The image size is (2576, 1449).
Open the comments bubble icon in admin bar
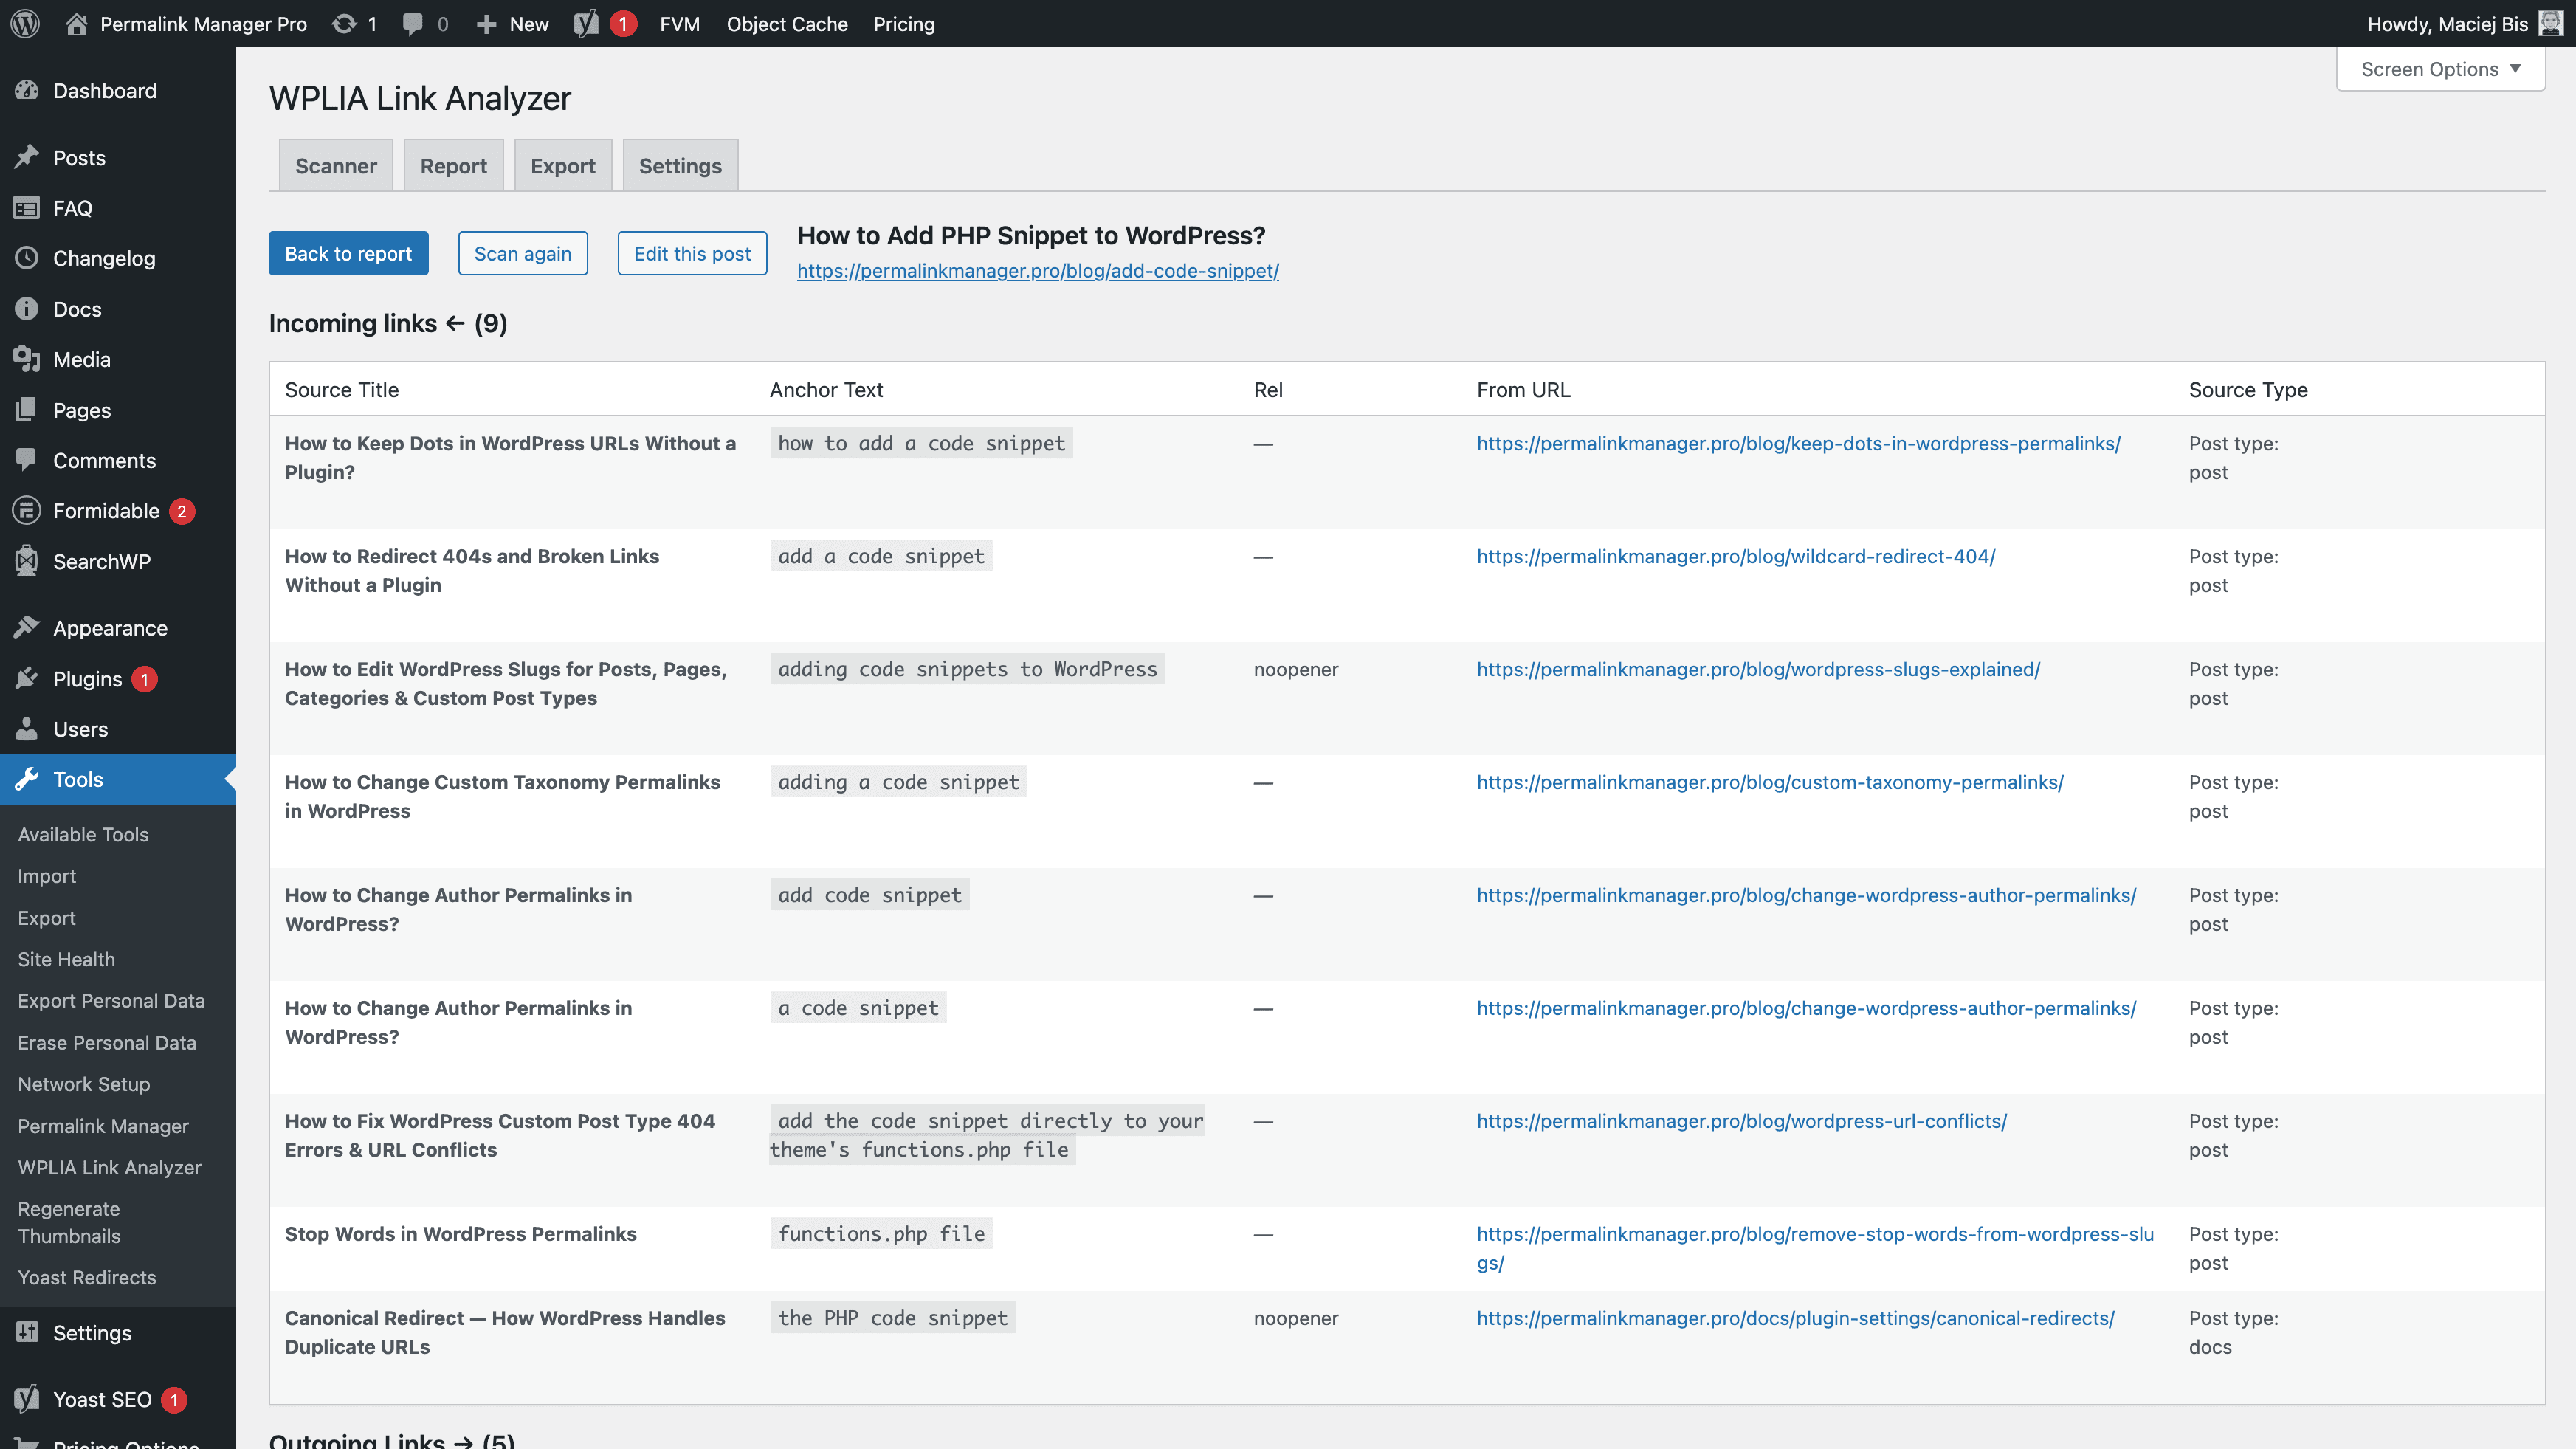point(412,24)
